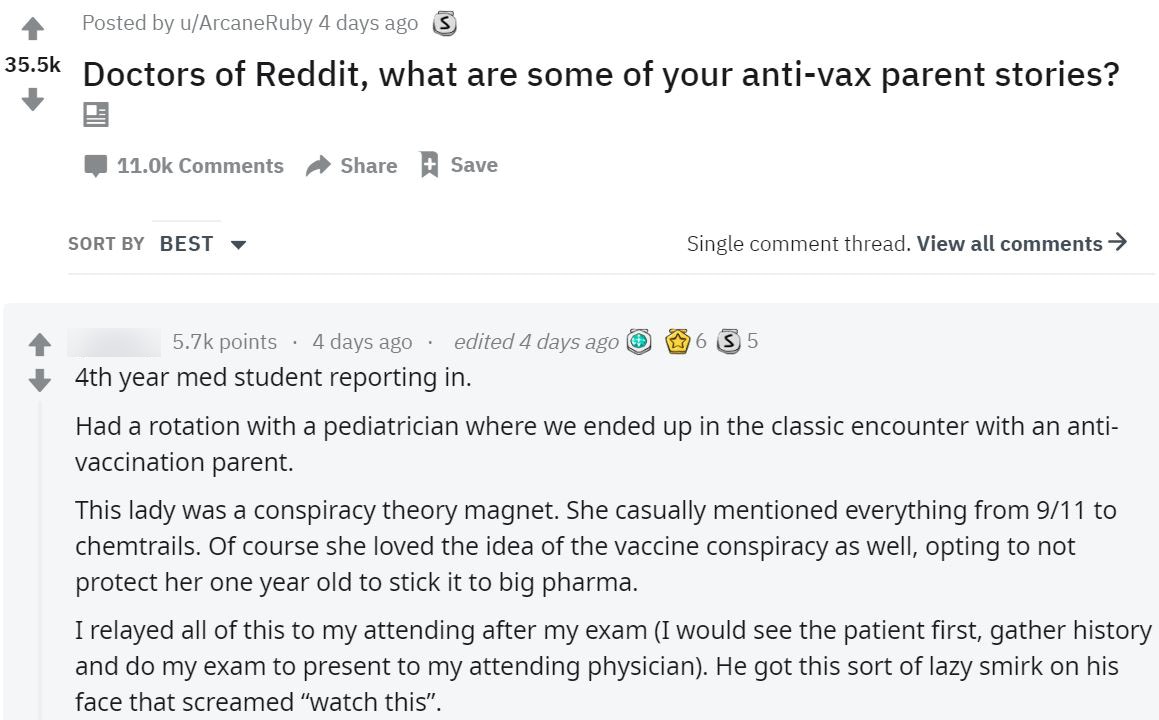1159x720 pixels.
Task: Share this post
Action: pos(352,166)
